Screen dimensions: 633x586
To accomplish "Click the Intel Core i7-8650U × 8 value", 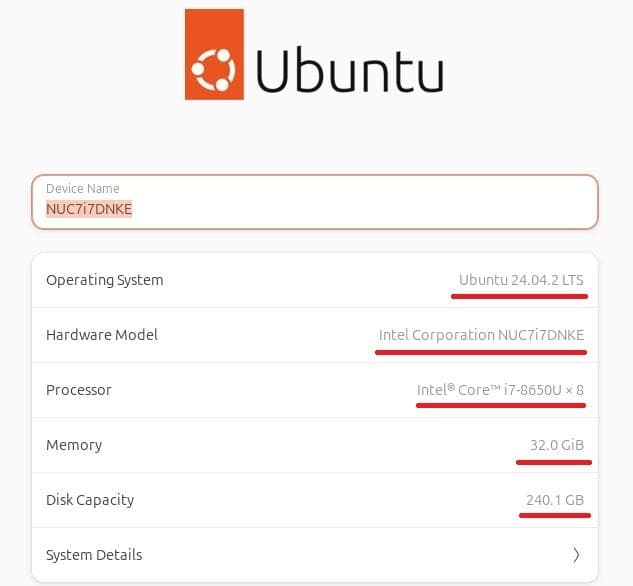I will (500, 390).
